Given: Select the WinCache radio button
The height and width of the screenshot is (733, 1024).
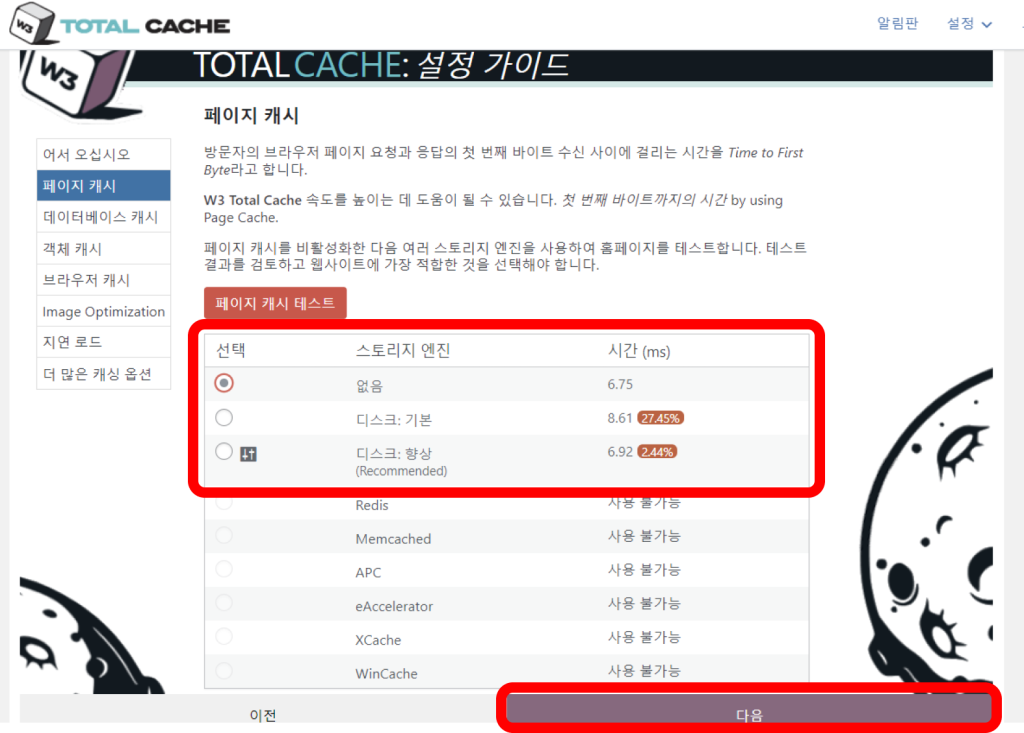Looking at the screenshot, I should 224,670.
